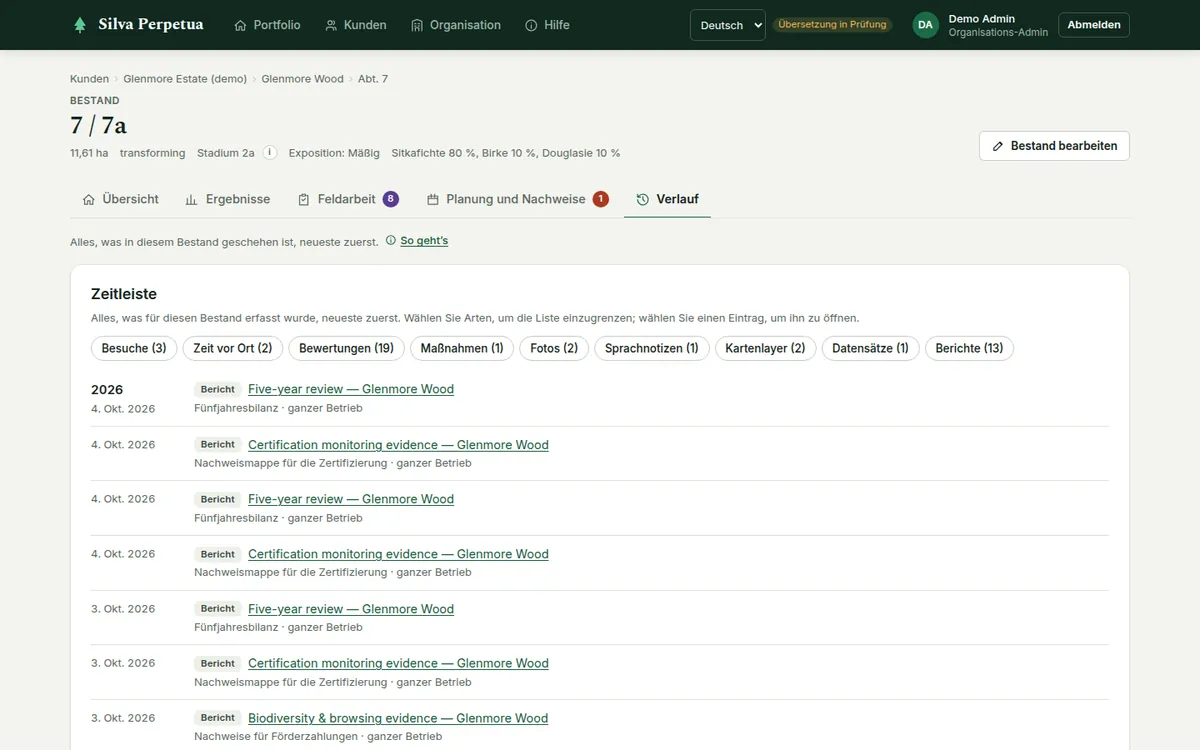This screenshot has width=1200, height=750.
Task: Toggle the Berichte (13) filter chip
Action: tap(969, 348)
